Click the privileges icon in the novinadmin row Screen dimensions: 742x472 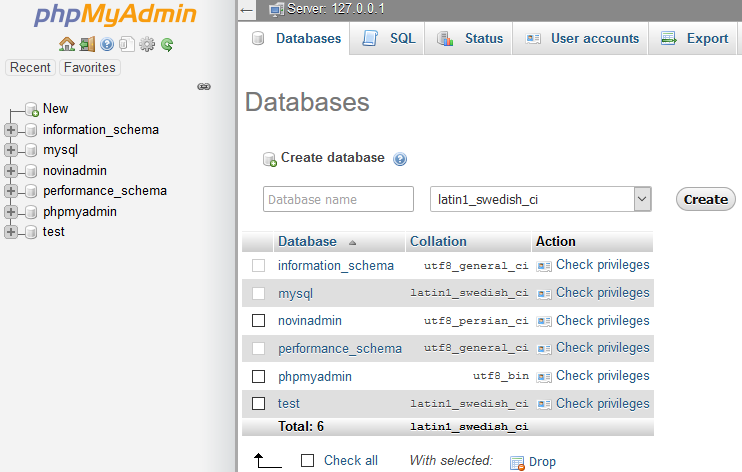544,322
